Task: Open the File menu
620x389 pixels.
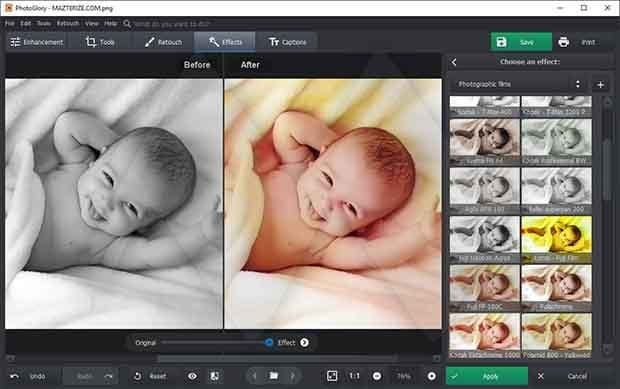Action: (x=10, y=24)
